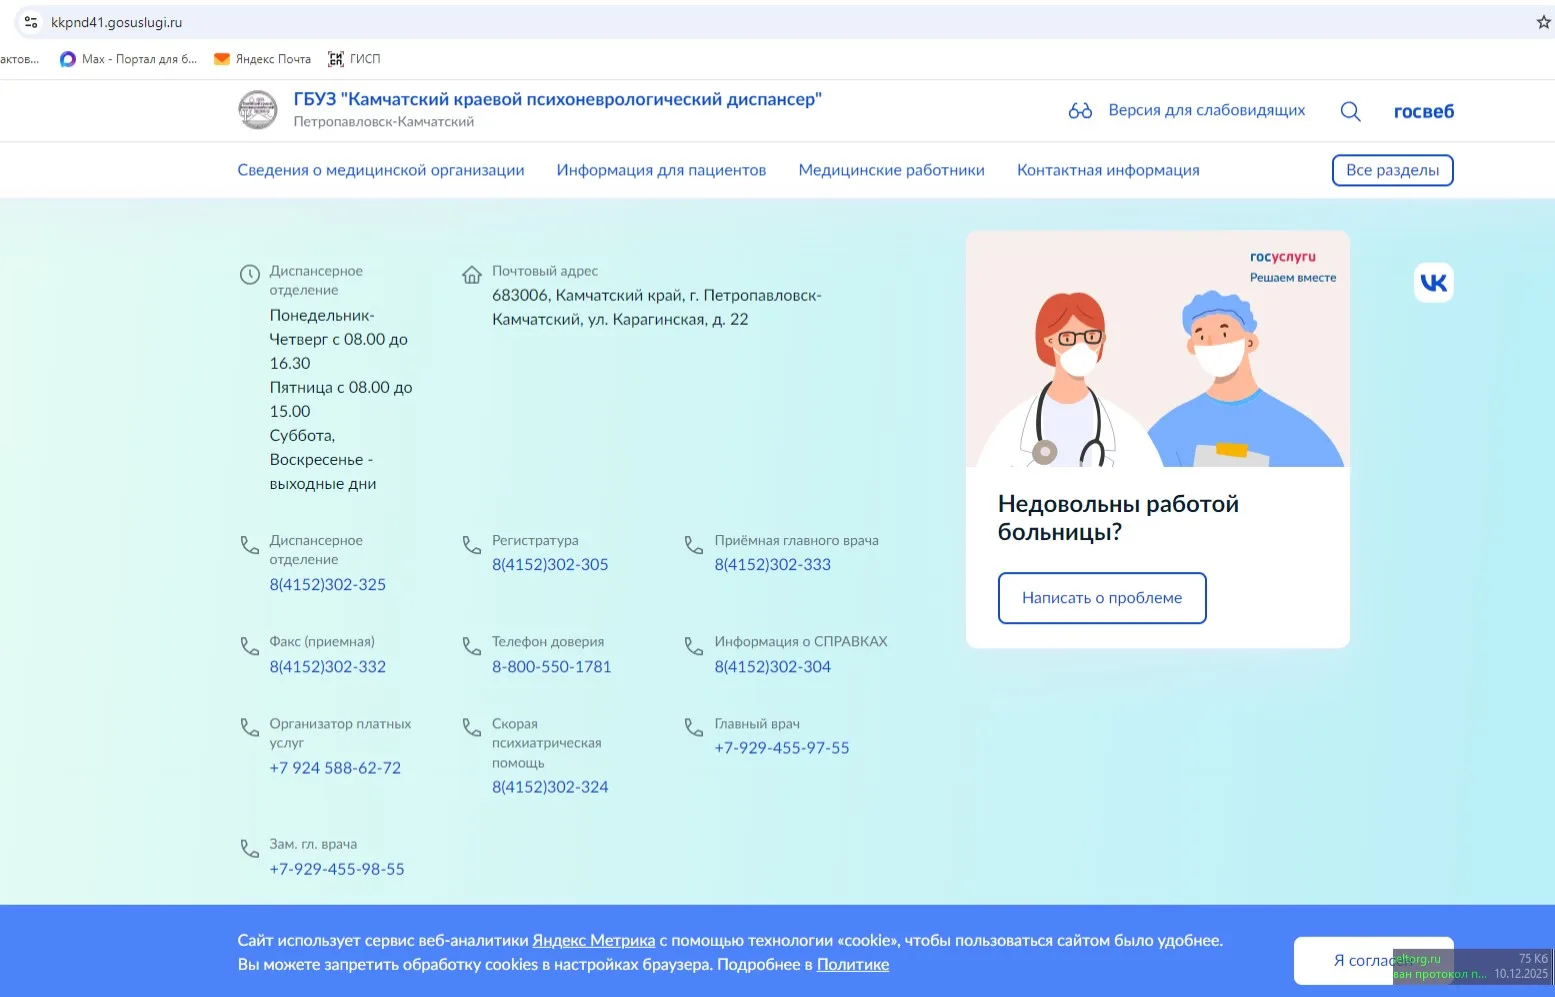Viewport: 1555px width, 997px height.
Task: Click the house icon by Почтовый адрес
Action: [x=472, y=274]
